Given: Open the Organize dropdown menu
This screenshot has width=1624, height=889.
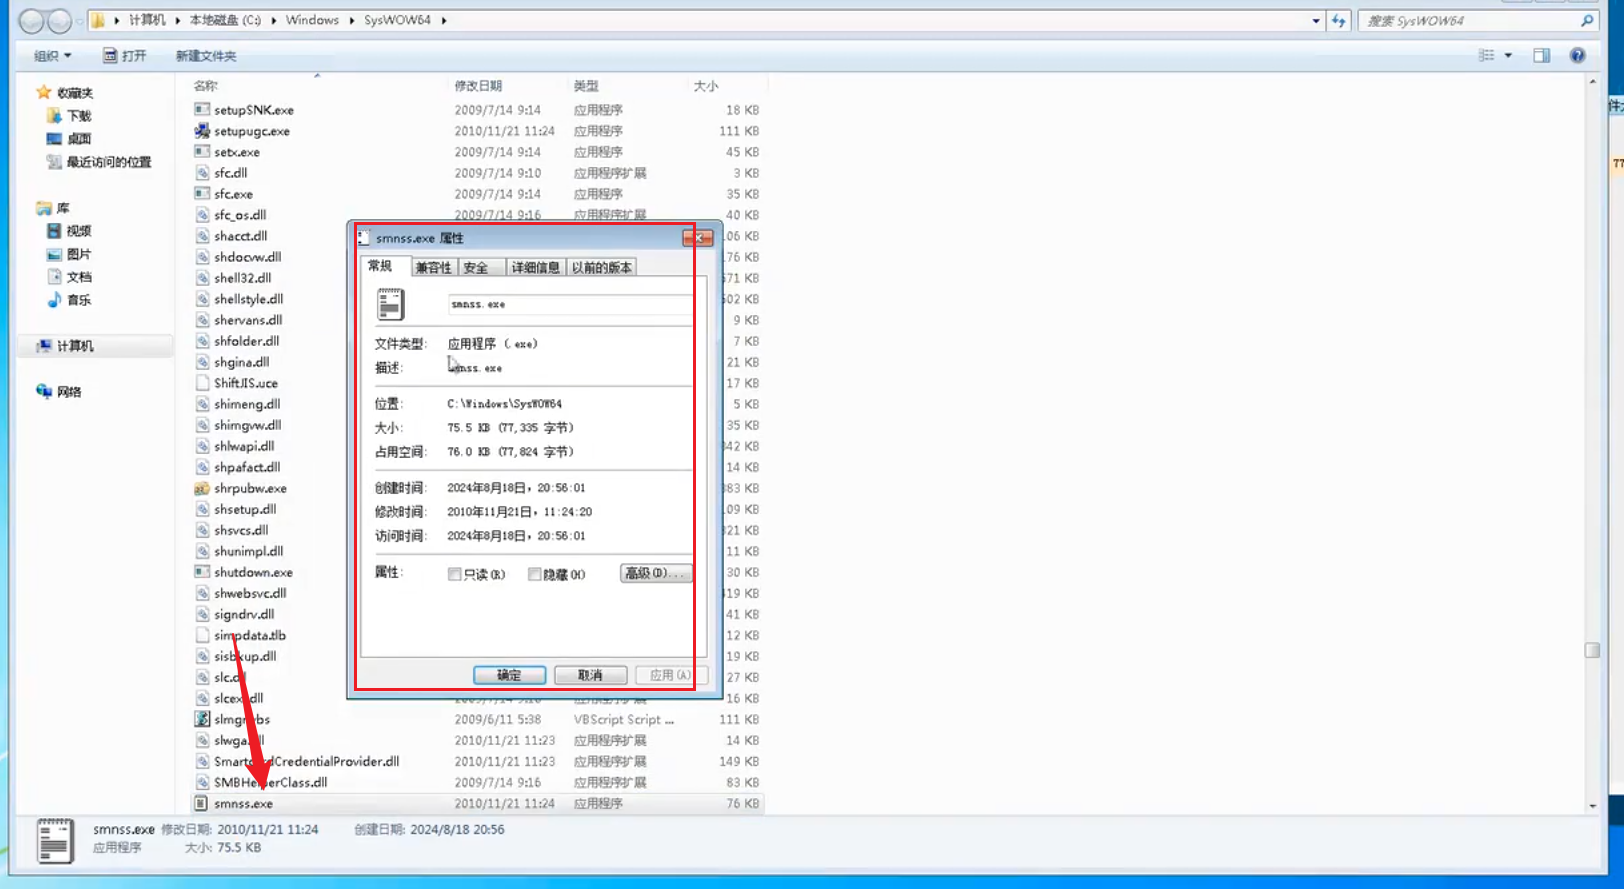Looking at the screenshot, I should point(53,56).
